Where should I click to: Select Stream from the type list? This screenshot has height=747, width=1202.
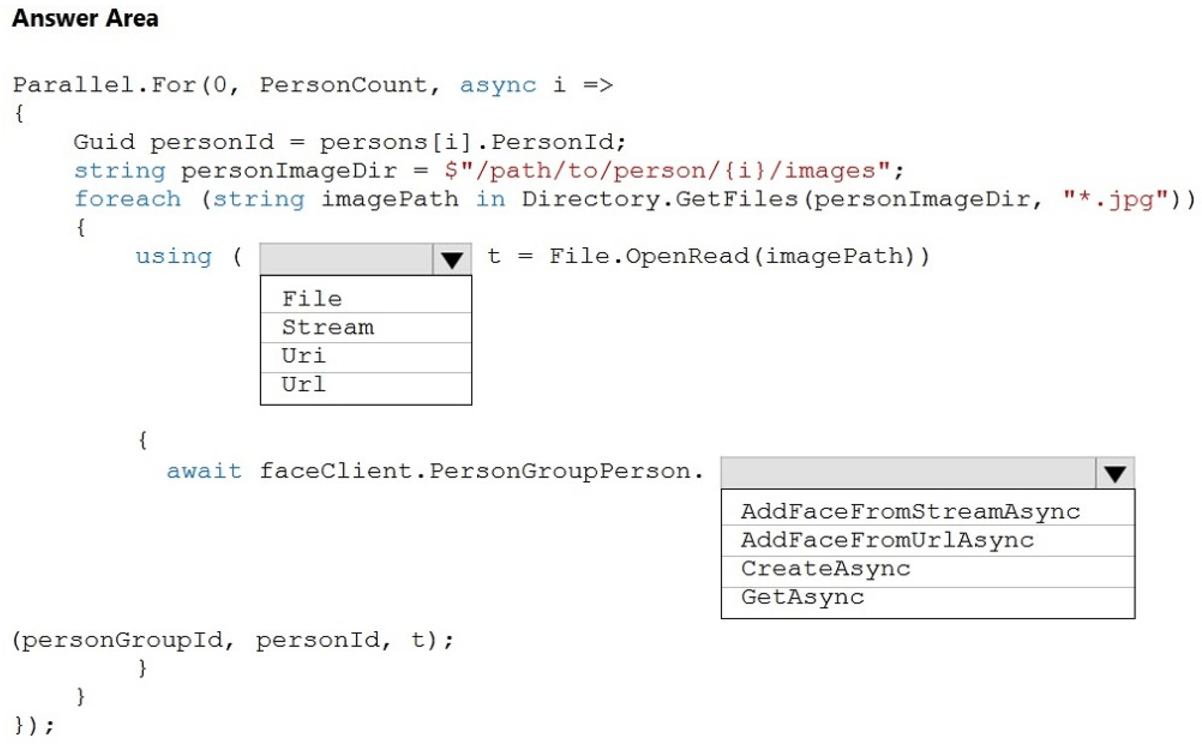coord(329,327)
